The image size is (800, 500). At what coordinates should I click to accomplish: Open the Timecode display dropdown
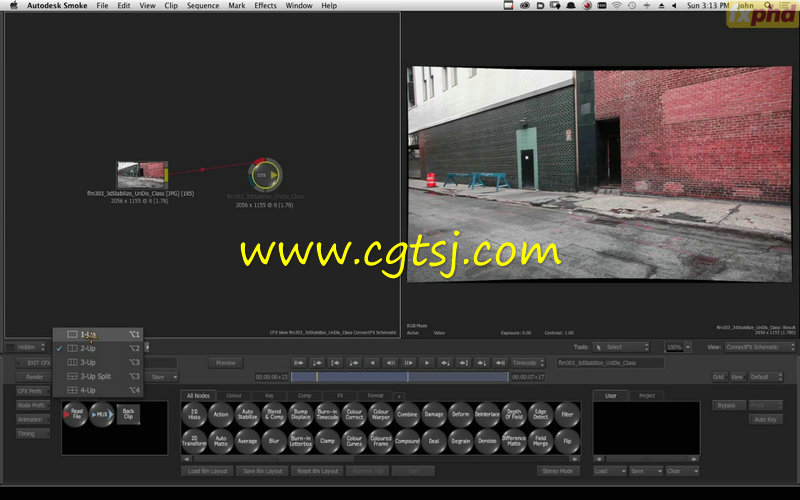click(x=528, y=363)
